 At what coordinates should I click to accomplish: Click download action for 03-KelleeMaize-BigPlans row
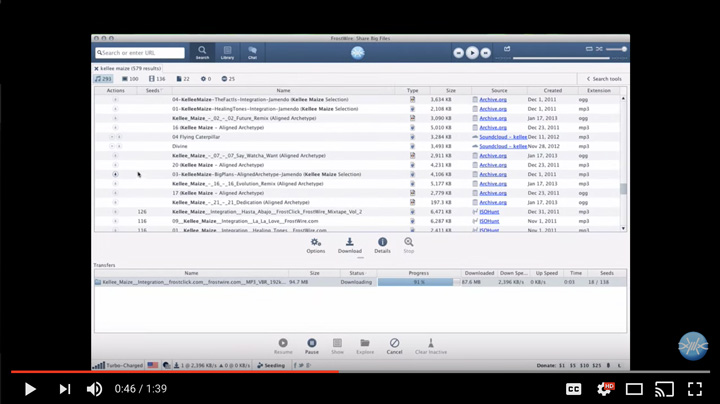(115, 174)
